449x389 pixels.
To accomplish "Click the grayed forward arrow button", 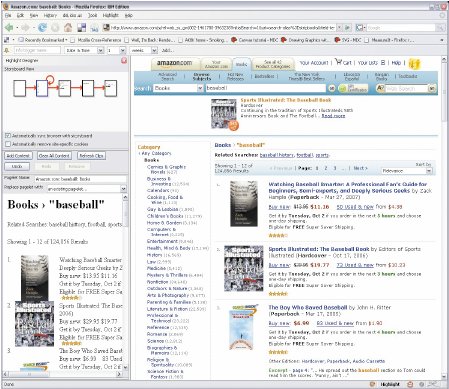I will [x=25, y=28].
